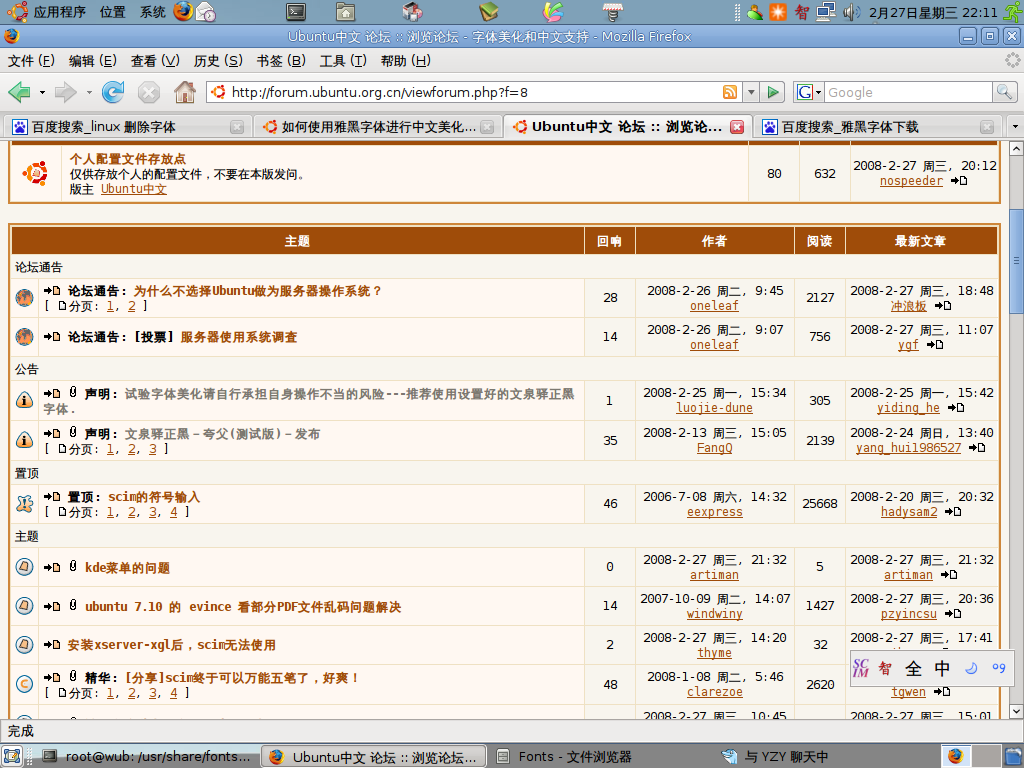
Task: Expand the address bar URL history dropdown
Action: point(751,92)
